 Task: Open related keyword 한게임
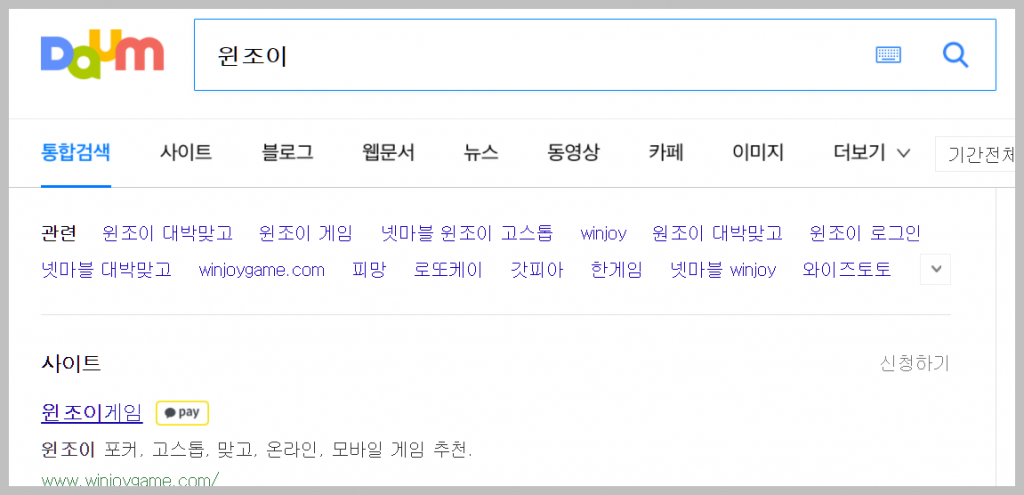point(616,270)
